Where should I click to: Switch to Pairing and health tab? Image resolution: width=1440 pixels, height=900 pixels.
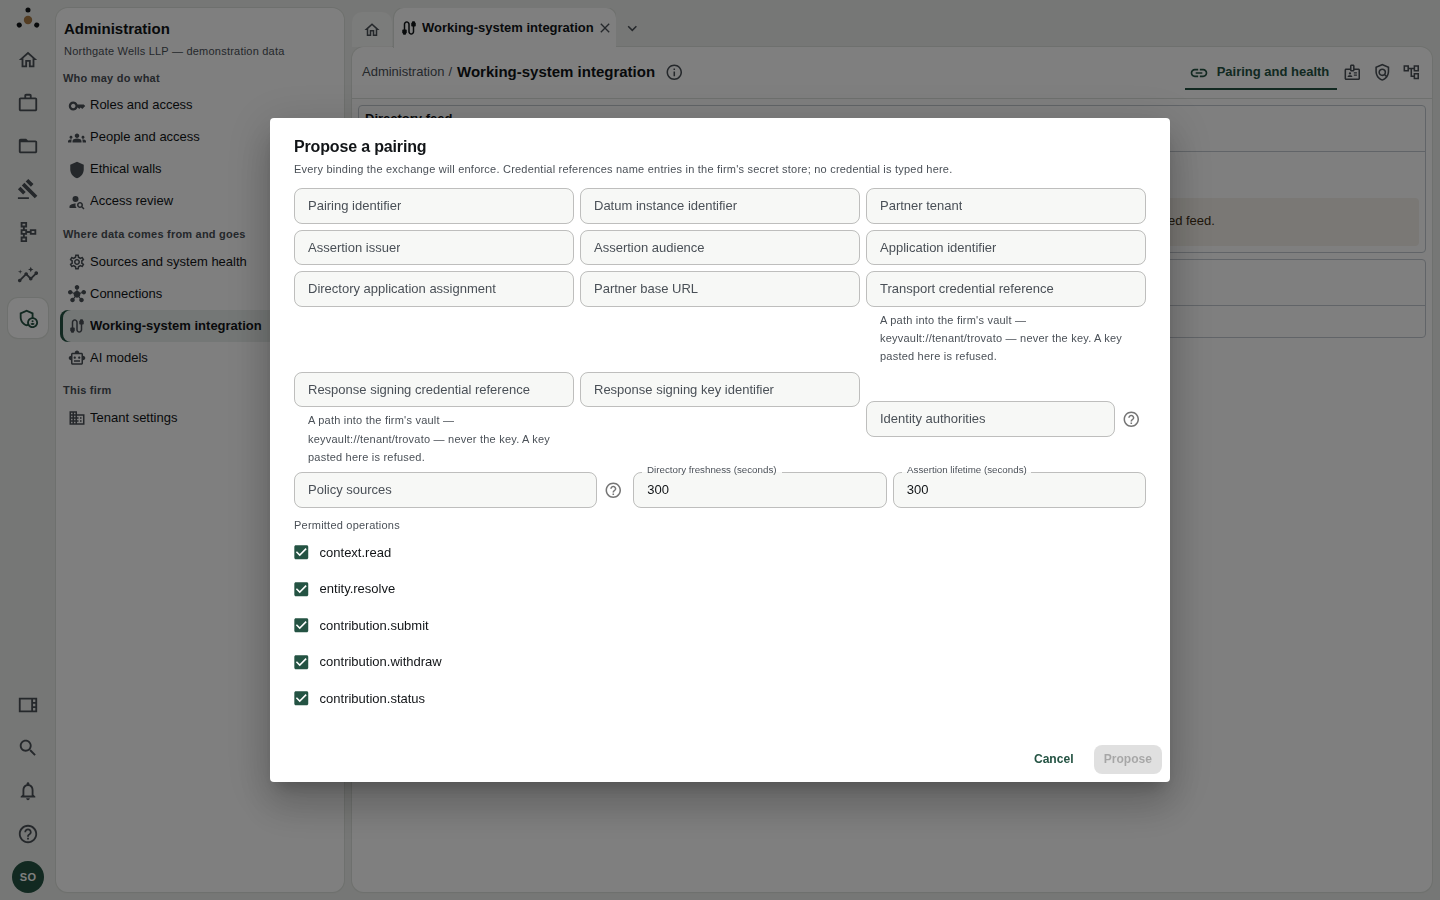pyautogui.click(x=1260, y=72)
